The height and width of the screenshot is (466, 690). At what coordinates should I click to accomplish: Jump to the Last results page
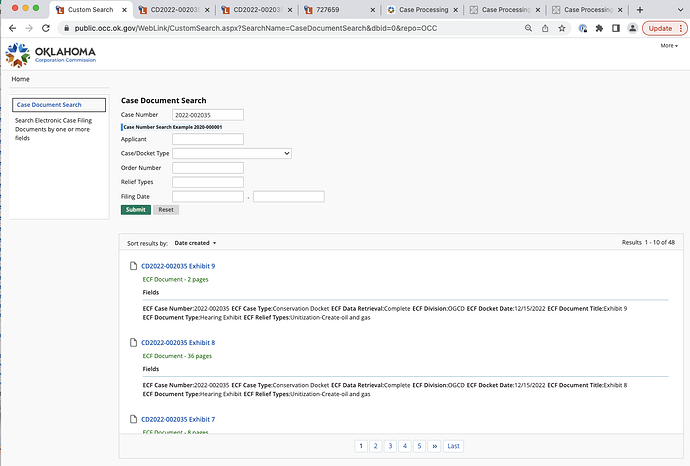tap(453, 446)
